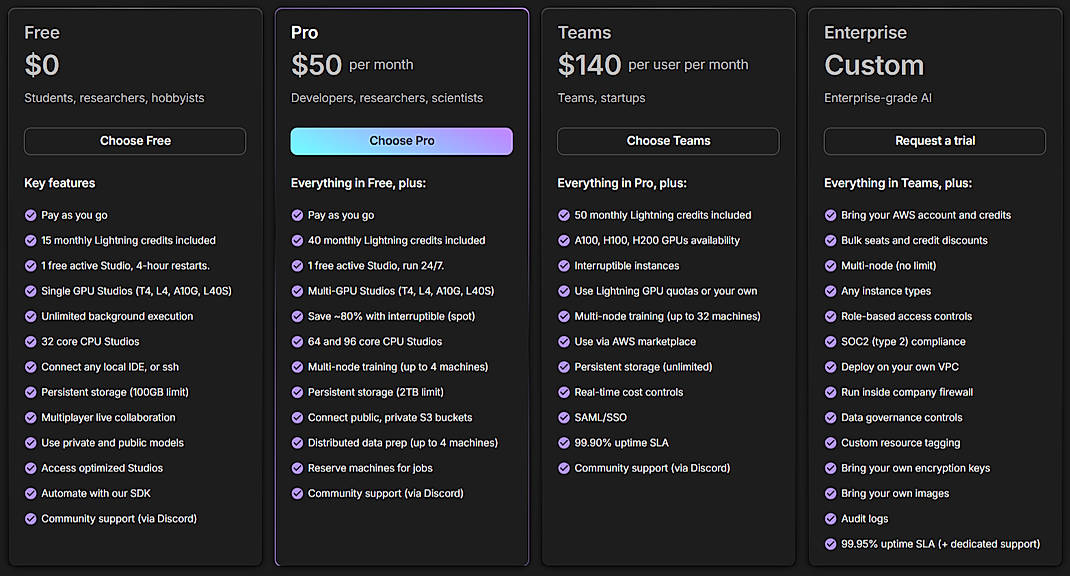
Task: Click the checkmark beside Audit logs
Action: pos(831,518)
